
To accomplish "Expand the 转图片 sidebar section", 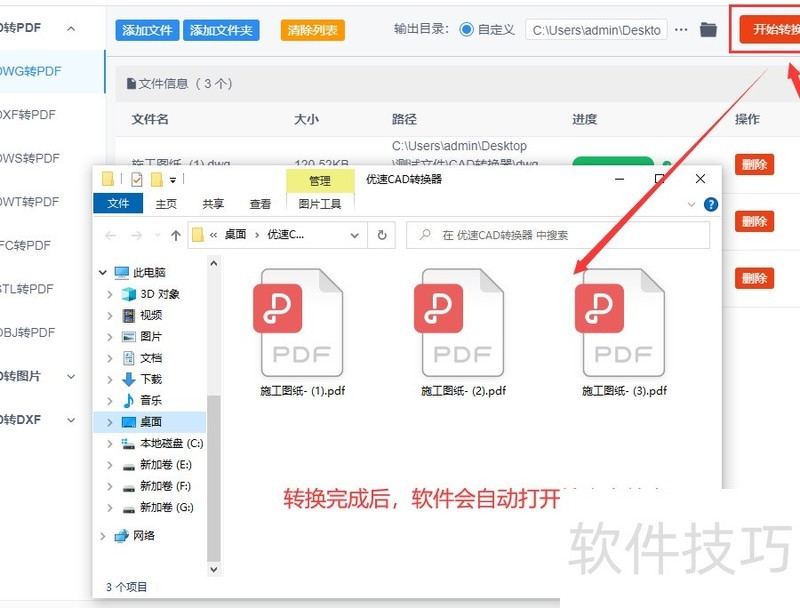I will point(71,376).
